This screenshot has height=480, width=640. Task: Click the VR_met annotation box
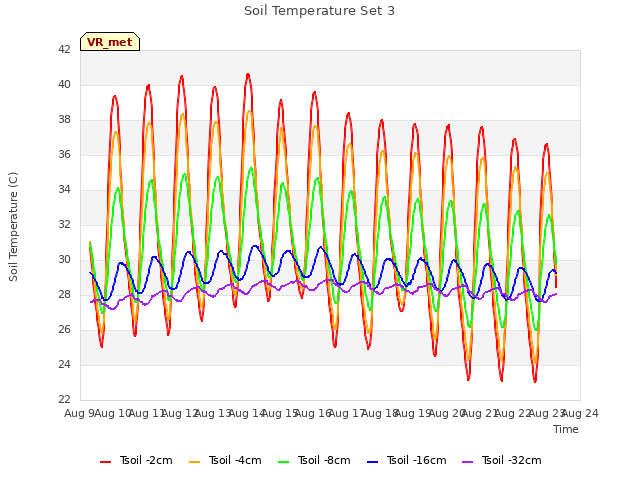pyautogui.click(x=110, y=42)
